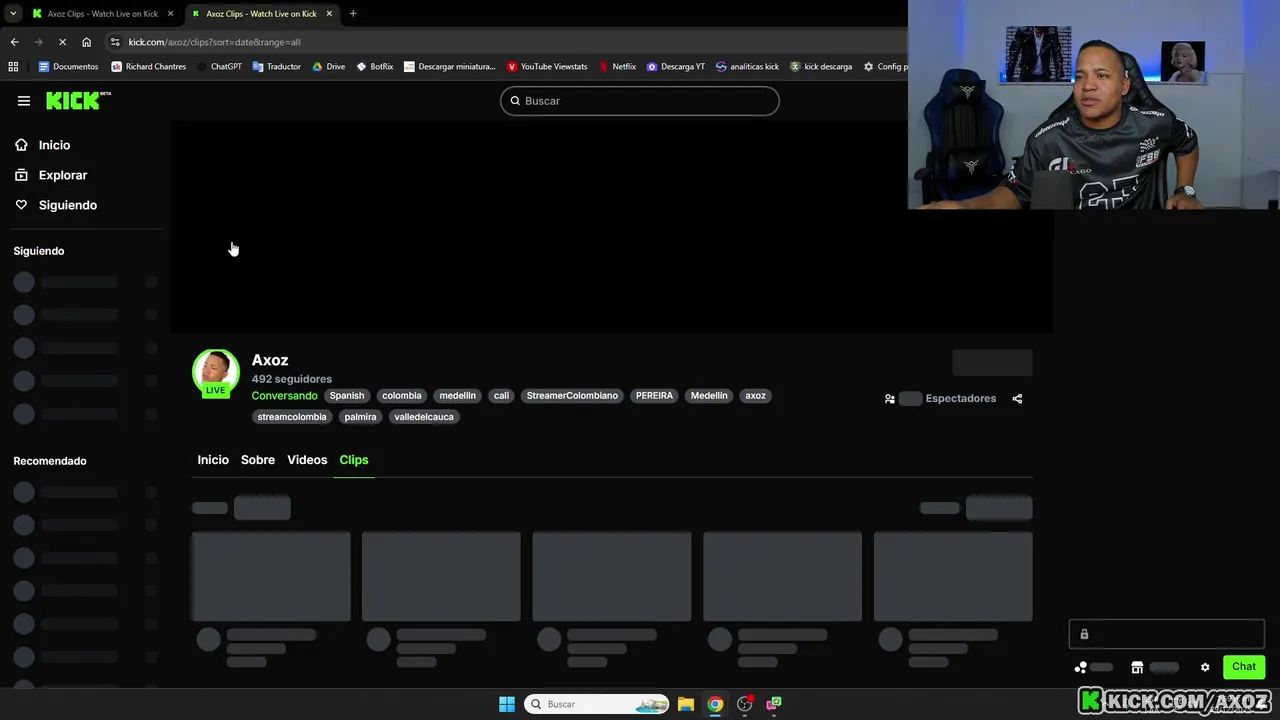Click the Windows taskbar Buscar search box
Screen dimensions: 1280x720
point(597,704)
